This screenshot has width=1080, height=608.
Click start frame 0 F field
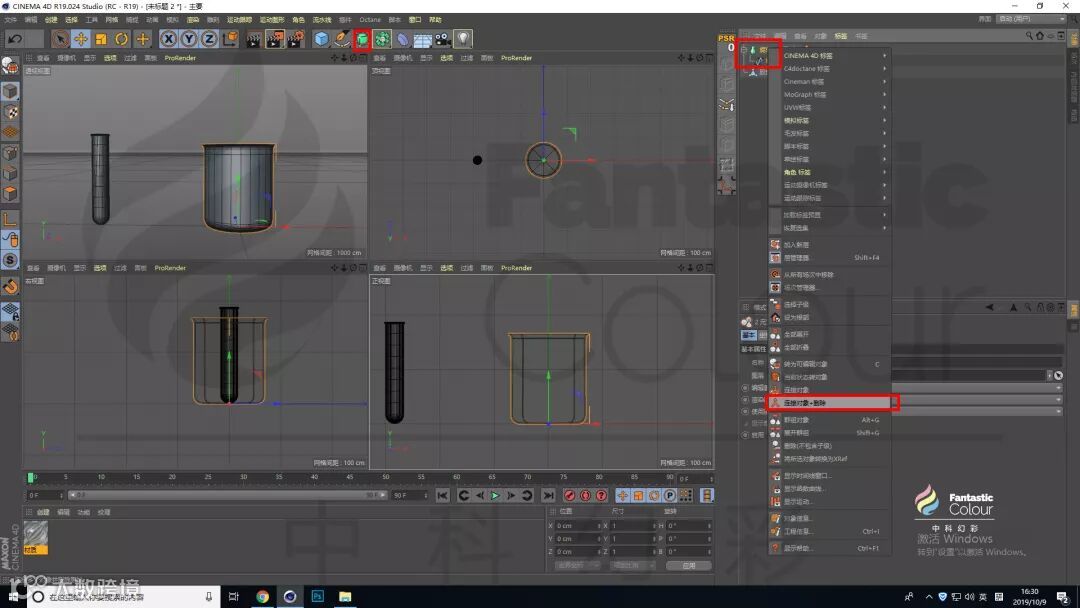tap(45, 496)
